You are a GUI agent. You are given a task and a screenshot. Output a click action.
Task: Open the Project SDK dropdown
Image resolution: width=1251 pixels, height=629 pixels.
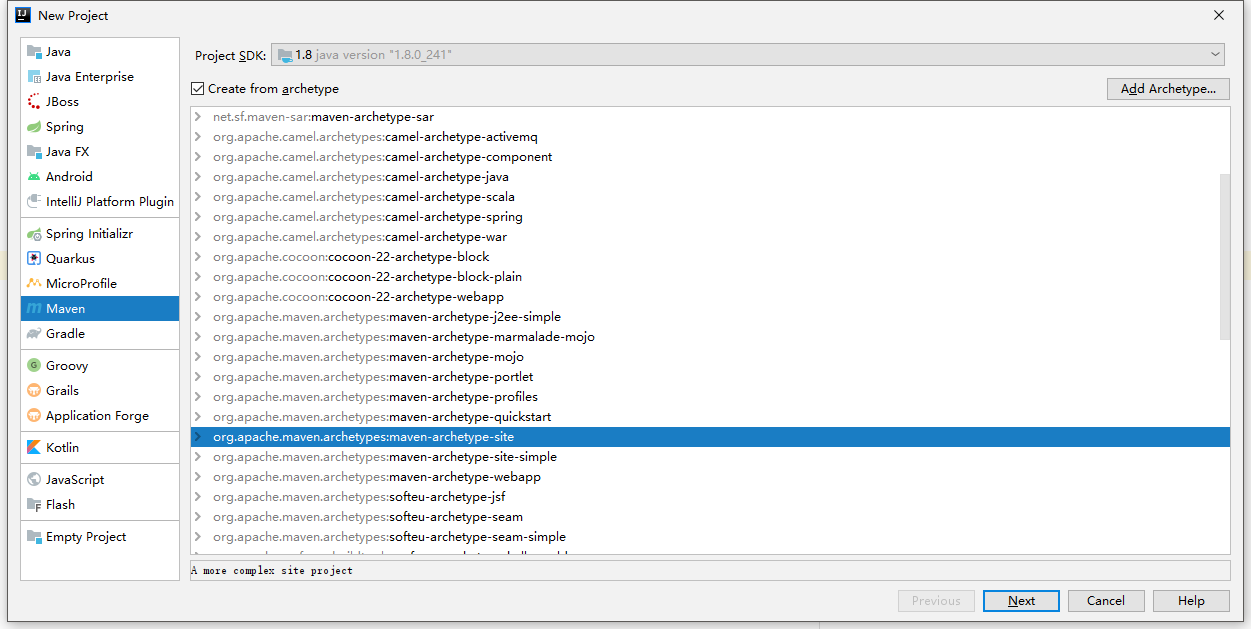click(x=748, y=55)
